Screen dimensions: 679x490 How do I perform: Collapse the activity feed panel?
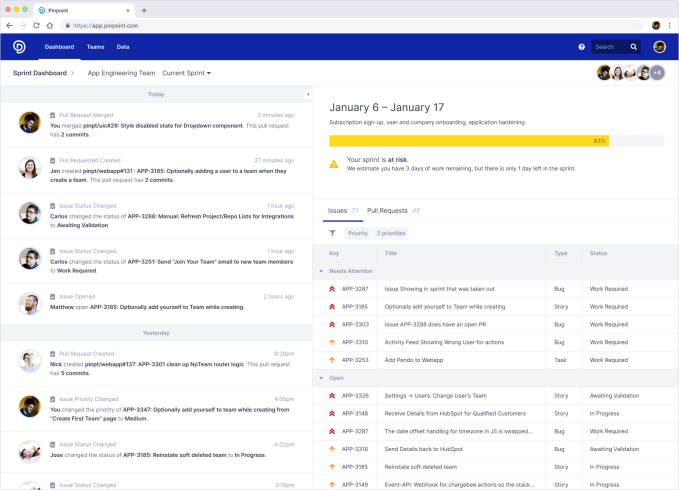pos(308,94)
